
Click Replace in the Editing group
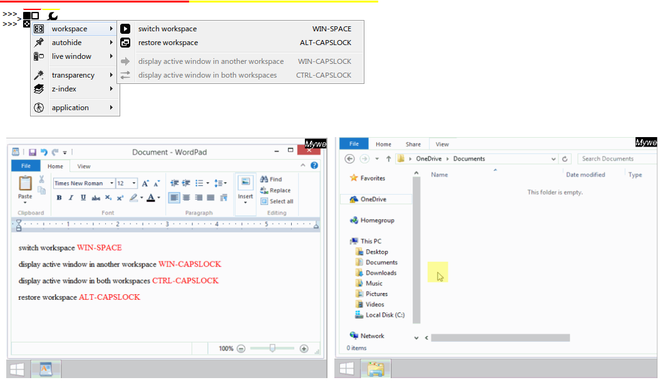click(x=275, y=190)
